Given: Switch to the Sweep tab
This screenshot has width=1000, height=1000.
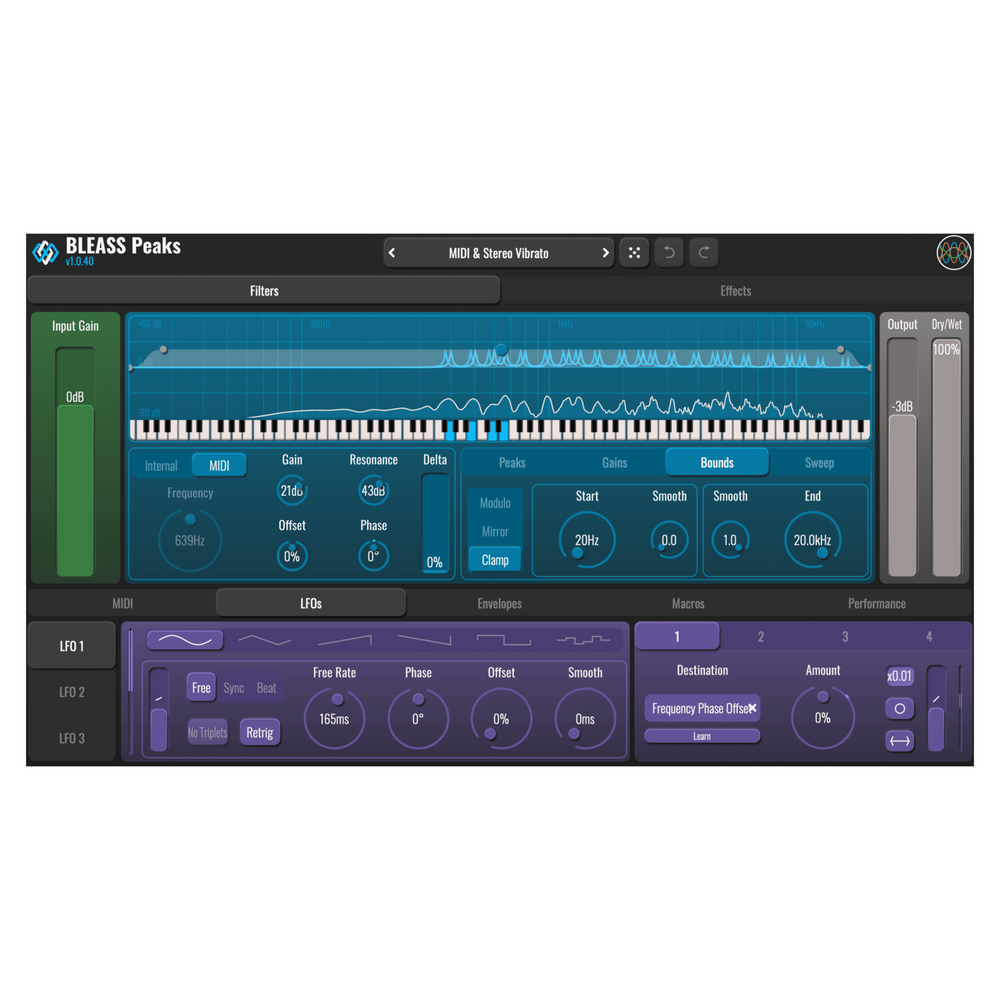Looking at the screenshot, I should click(820, 462).
